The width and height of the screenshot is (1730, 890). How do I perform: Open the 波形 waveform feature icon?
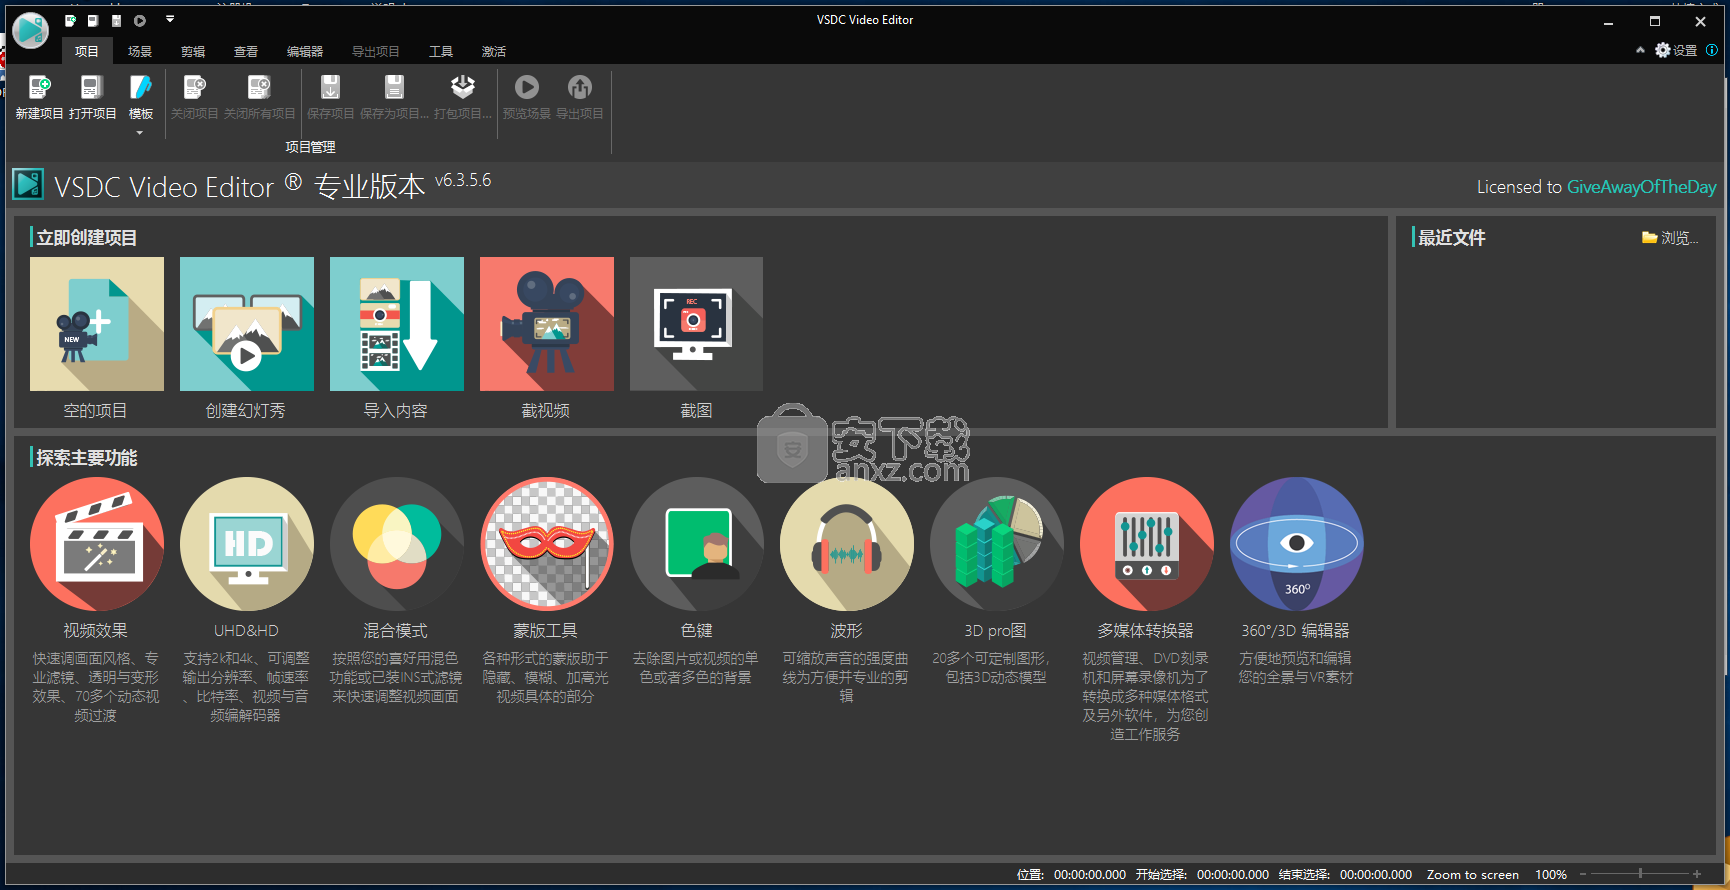(x=846, y=544)
